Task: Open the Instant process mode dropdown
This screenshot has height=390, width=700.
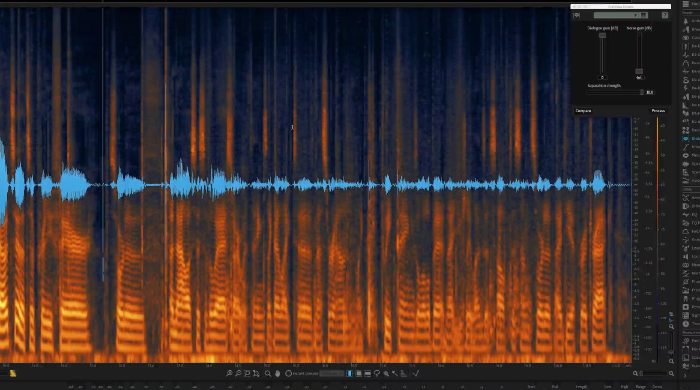Action: (332, 373)
